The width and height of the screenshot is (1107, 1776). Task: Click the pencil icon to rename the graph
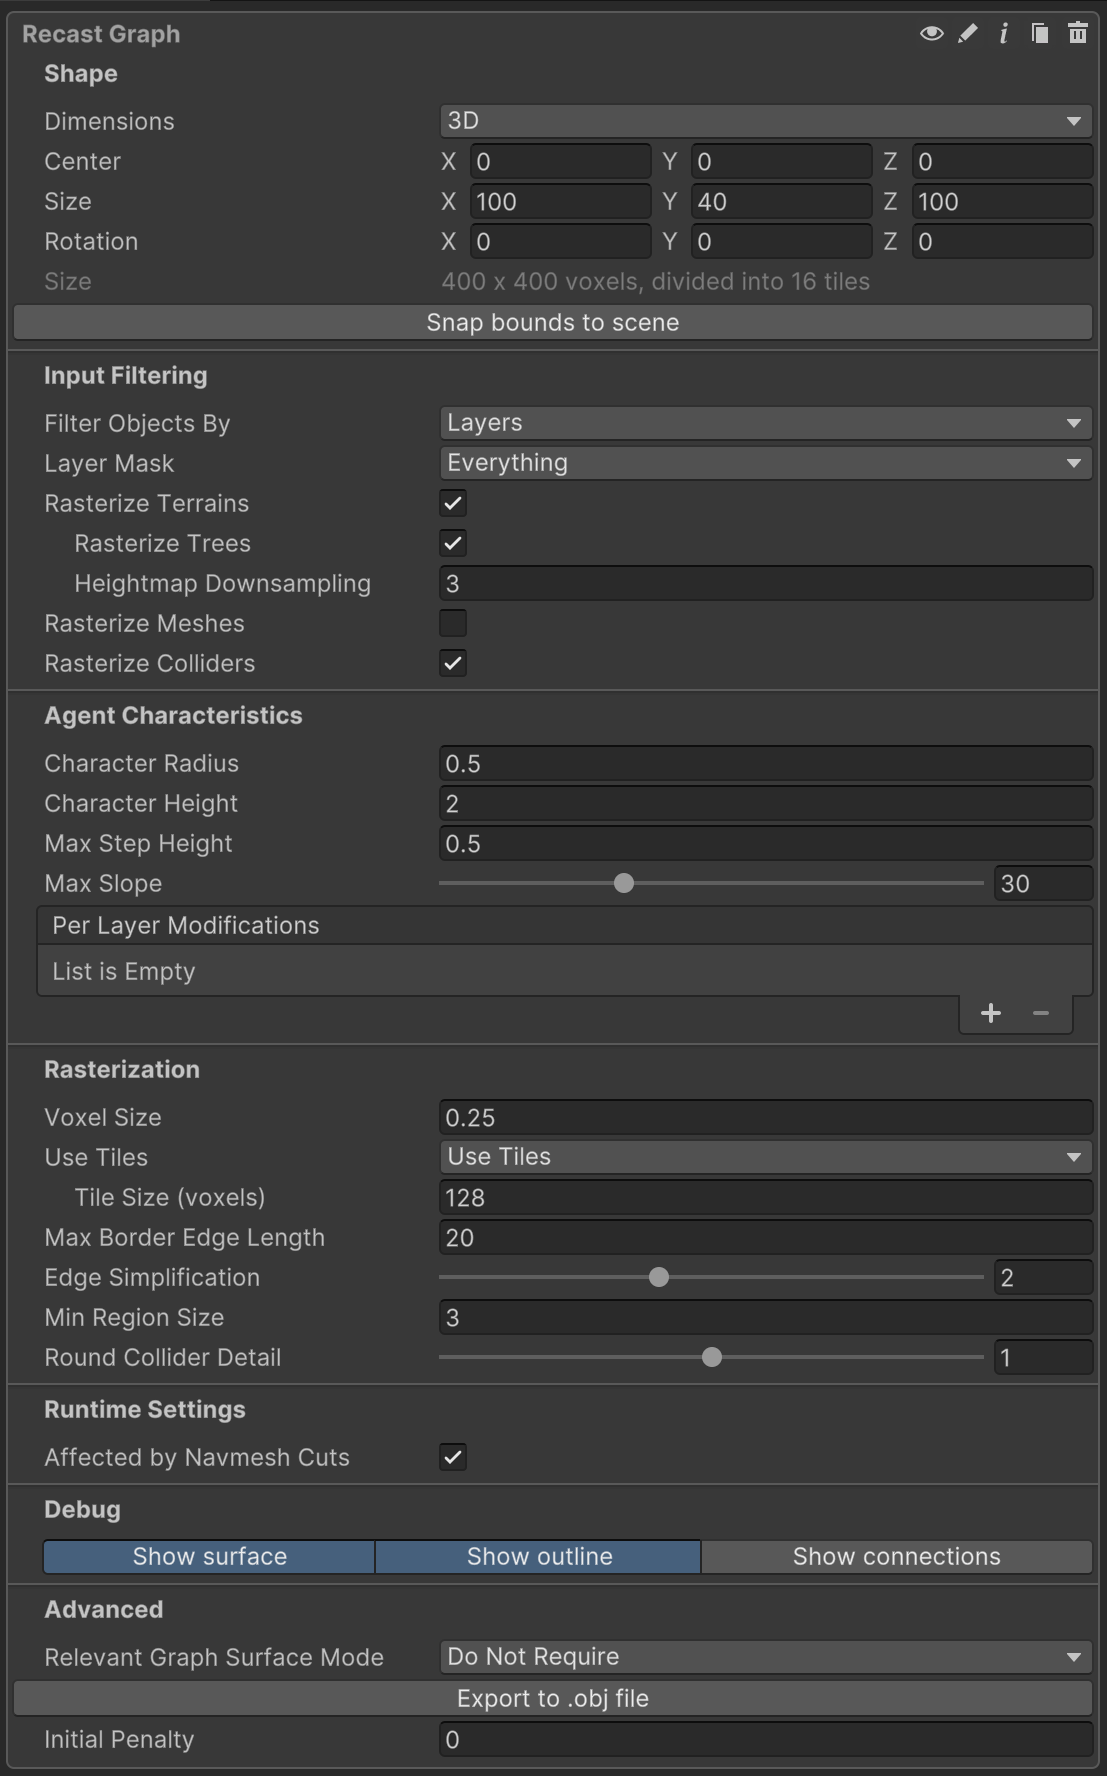[x=965, y=33]
